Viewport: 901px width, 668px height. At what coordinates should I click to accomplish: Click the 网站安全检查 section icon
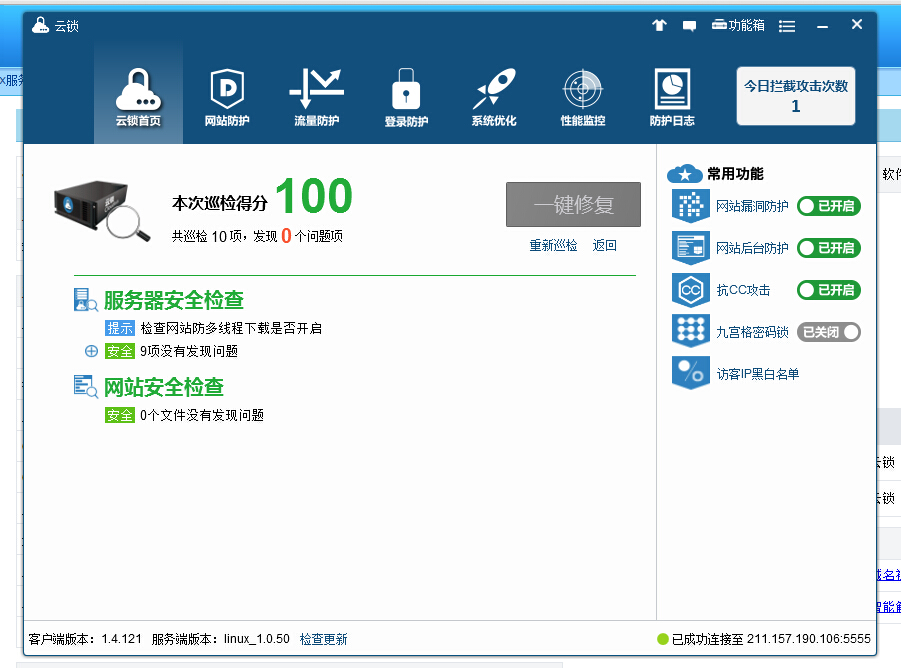point(86,387)
